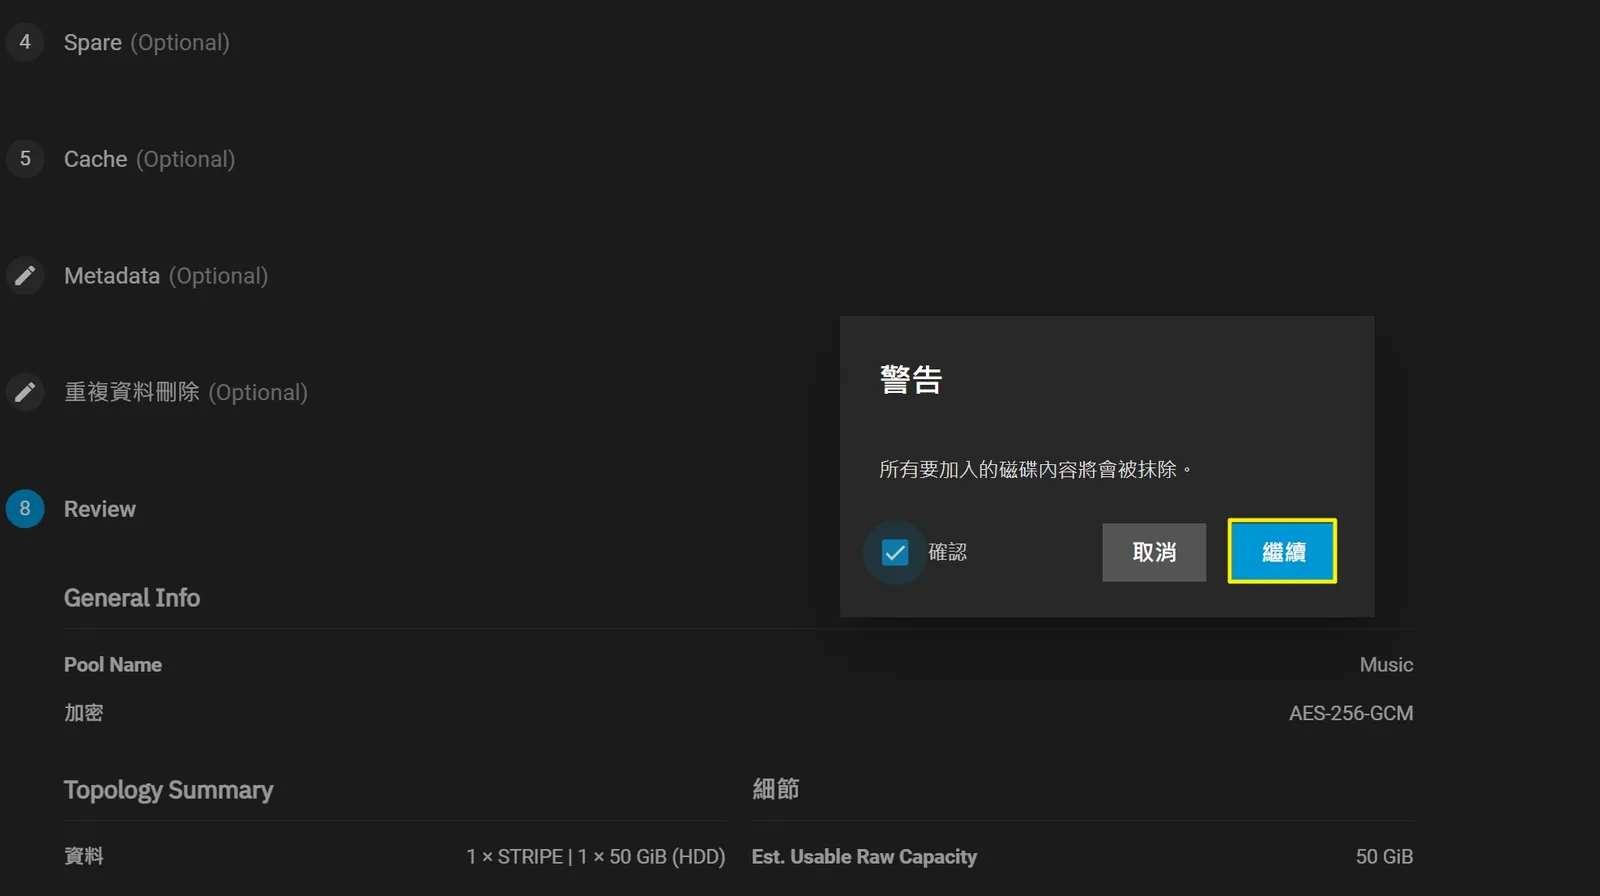The image size is (1600, 896).
Task: Confirm with the 繼續 button
Action: (x=1282, y=551)
